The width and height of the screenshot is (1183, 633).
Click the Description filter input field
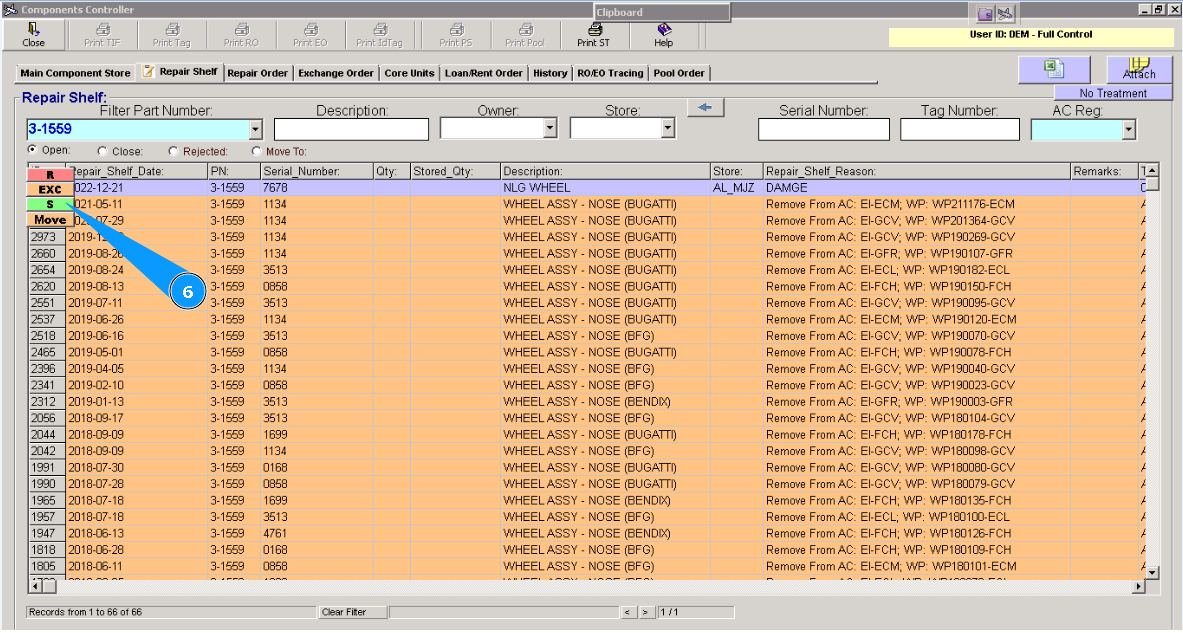(352, 129)
